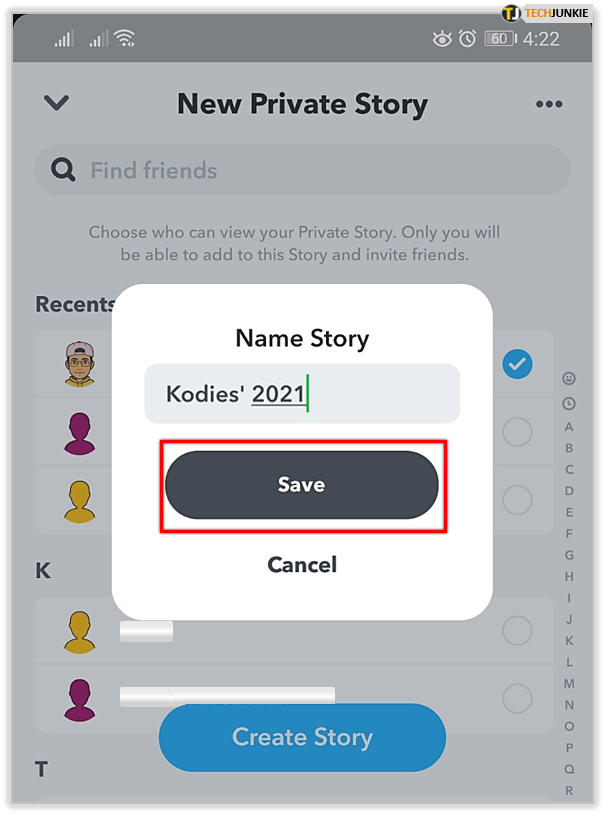The image size is (605, 815).
Task: Tap the Bitmoji avatar with cap
Action: point(79,364)
